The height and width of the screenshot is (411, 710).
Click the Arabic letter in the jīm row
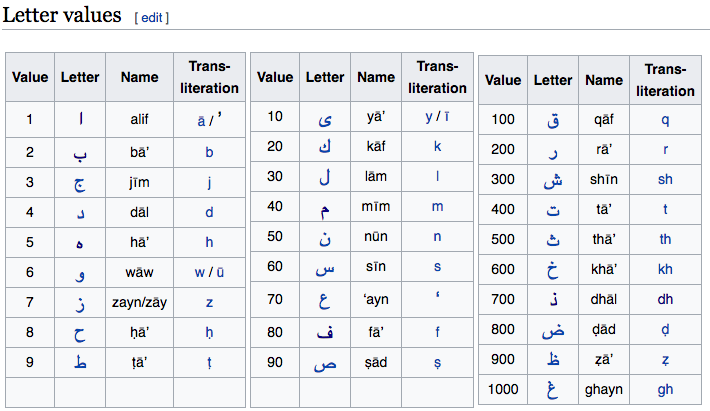80,183
